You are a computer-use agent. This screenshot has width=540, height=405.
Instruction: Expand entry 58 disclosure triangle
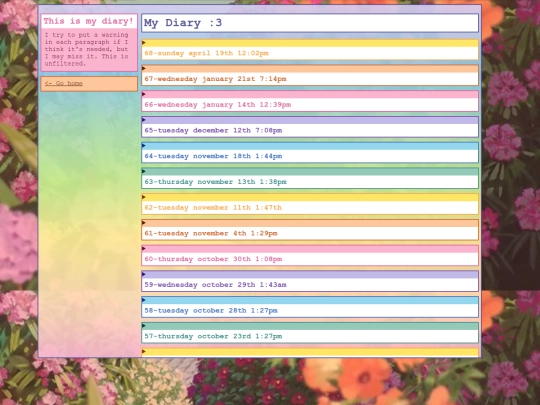[x=144, y=300]
